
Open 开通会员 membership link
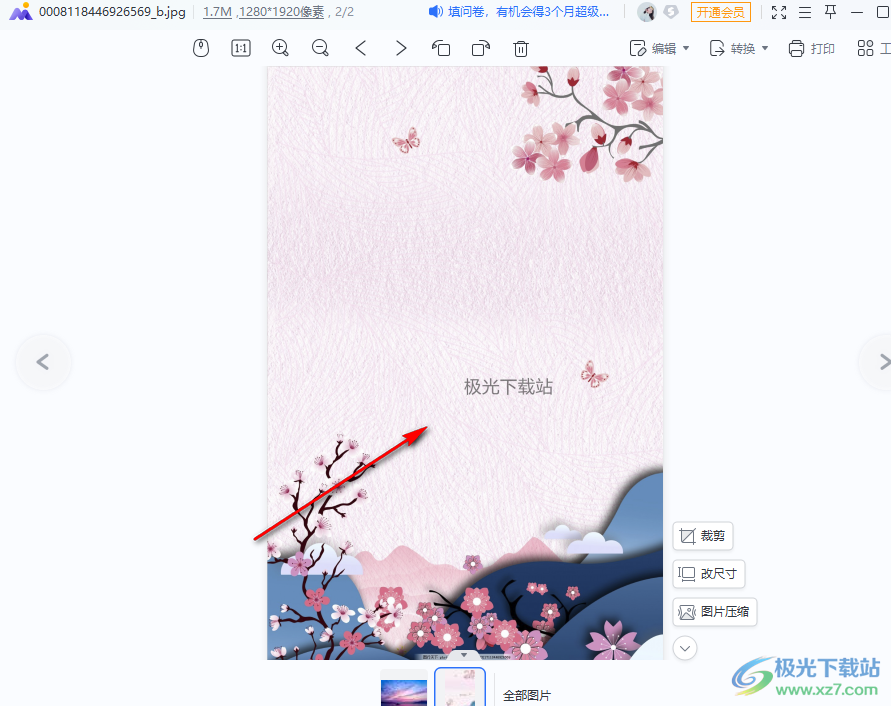(720, 12)
